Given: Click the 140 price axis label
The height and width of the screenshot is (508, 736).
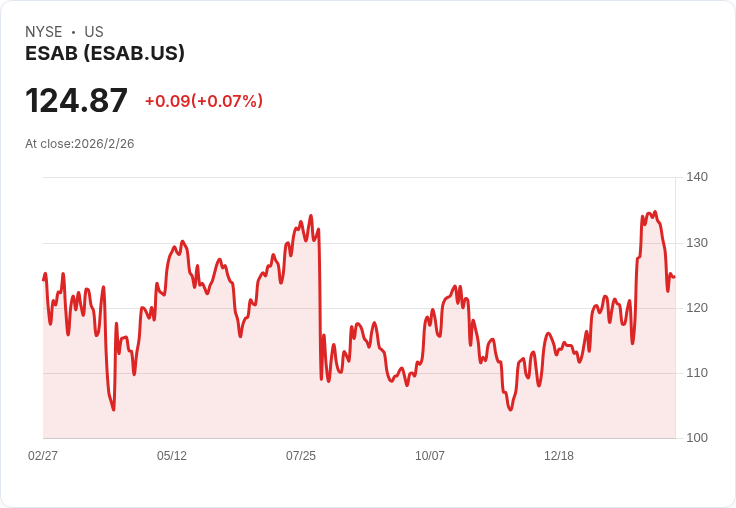Looking at the screenshot, I should pos(697,177).
